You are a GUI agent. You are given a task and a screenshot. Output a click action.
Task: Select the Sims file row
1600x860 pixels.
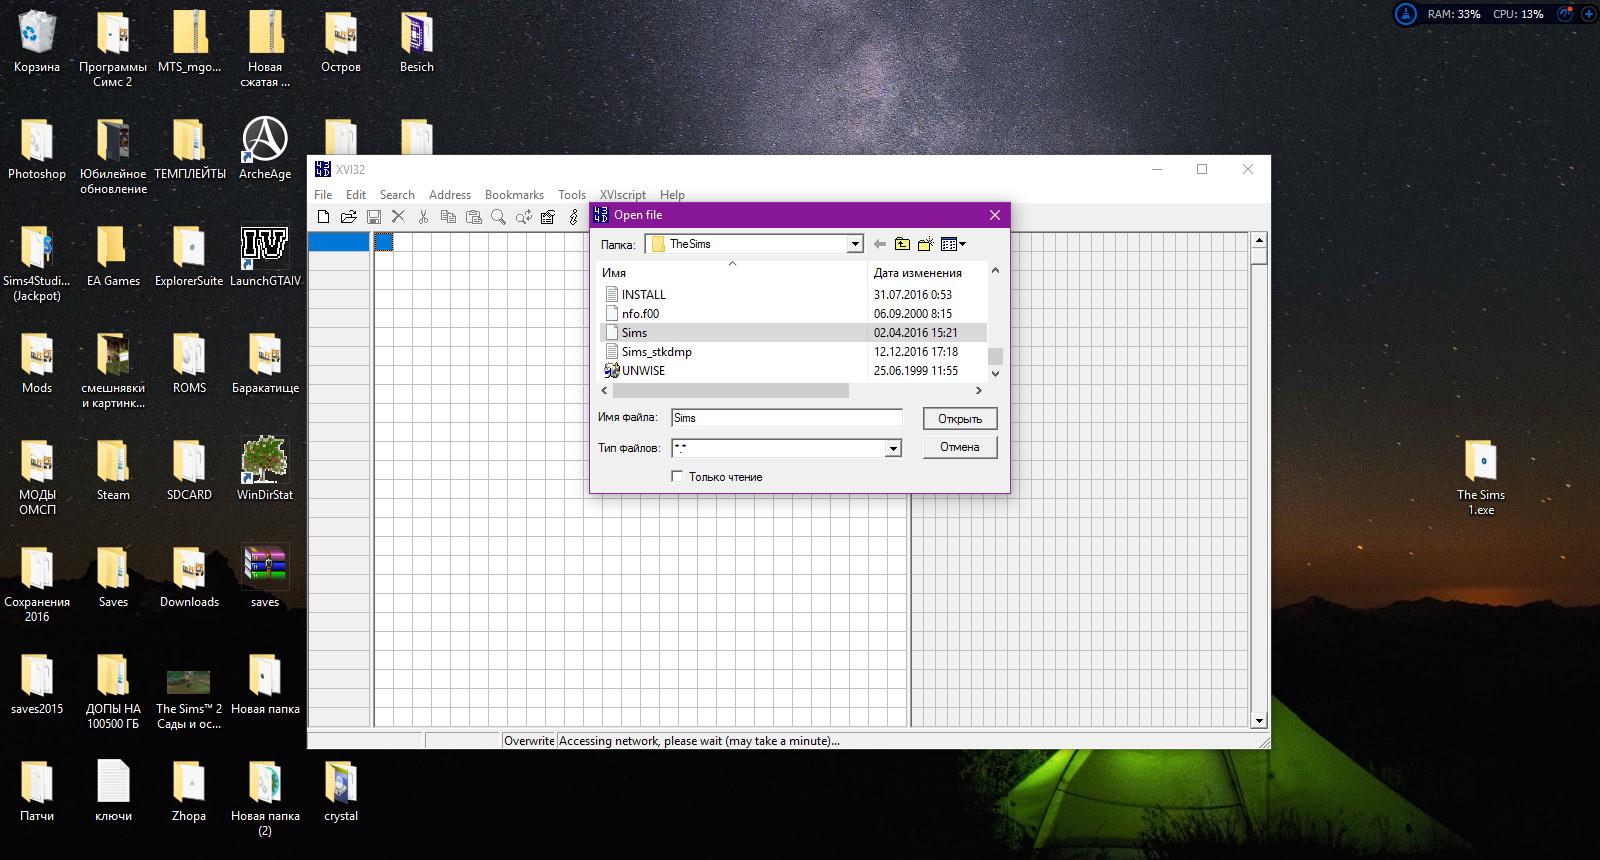tap(793, 333)
